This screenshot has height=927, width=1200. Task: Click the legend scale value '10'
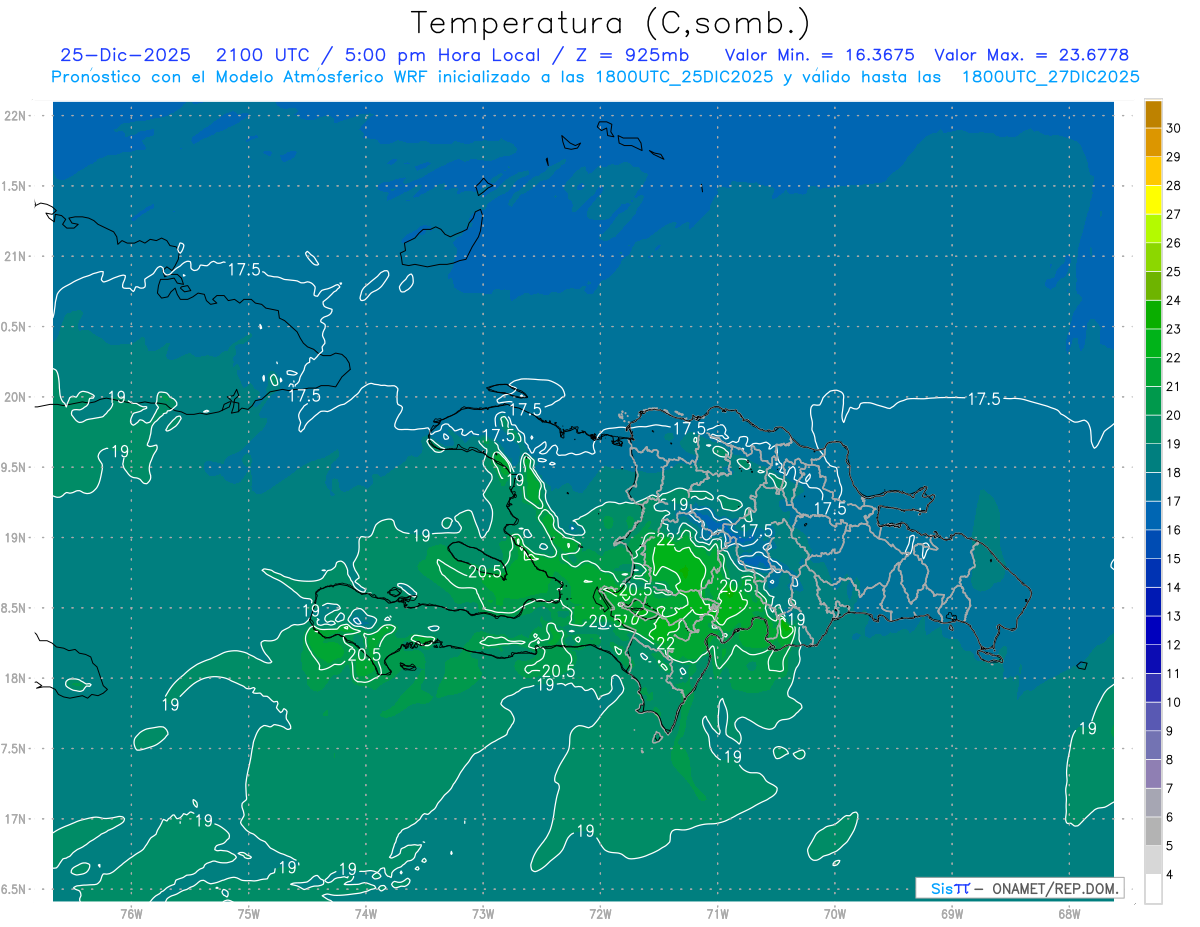[1174, 702]
